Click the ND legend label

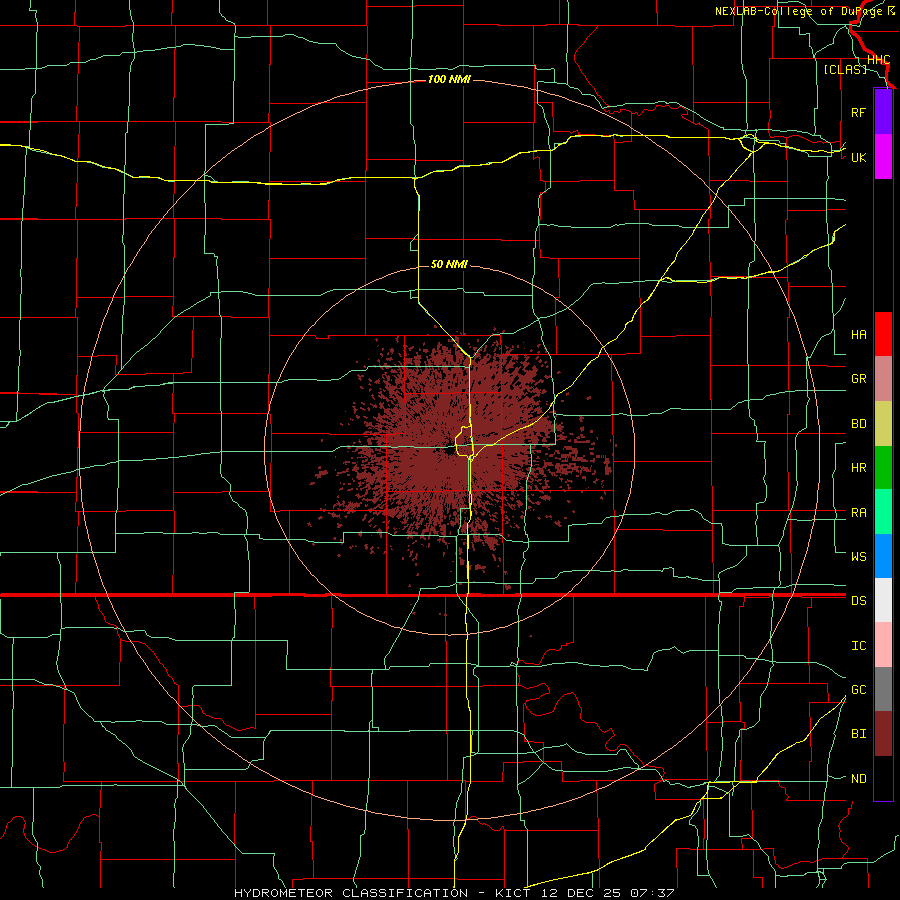tap(858, 778)
